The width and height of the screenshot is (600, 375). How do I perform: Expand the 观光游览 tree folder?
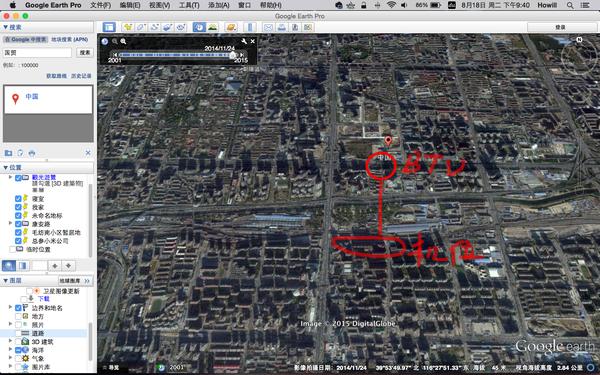(10, 177)
